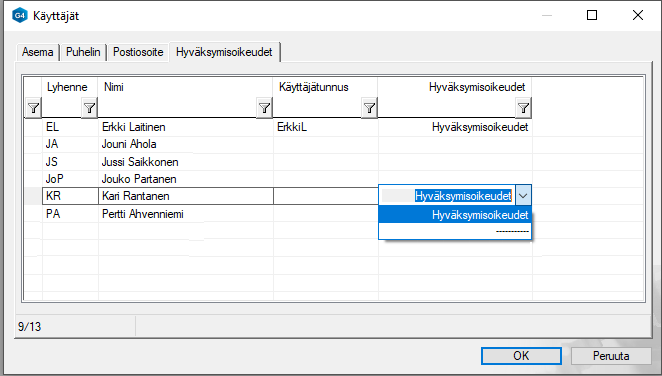
Task: Maximize the Käyttäjät window
Action: [592, 15]
